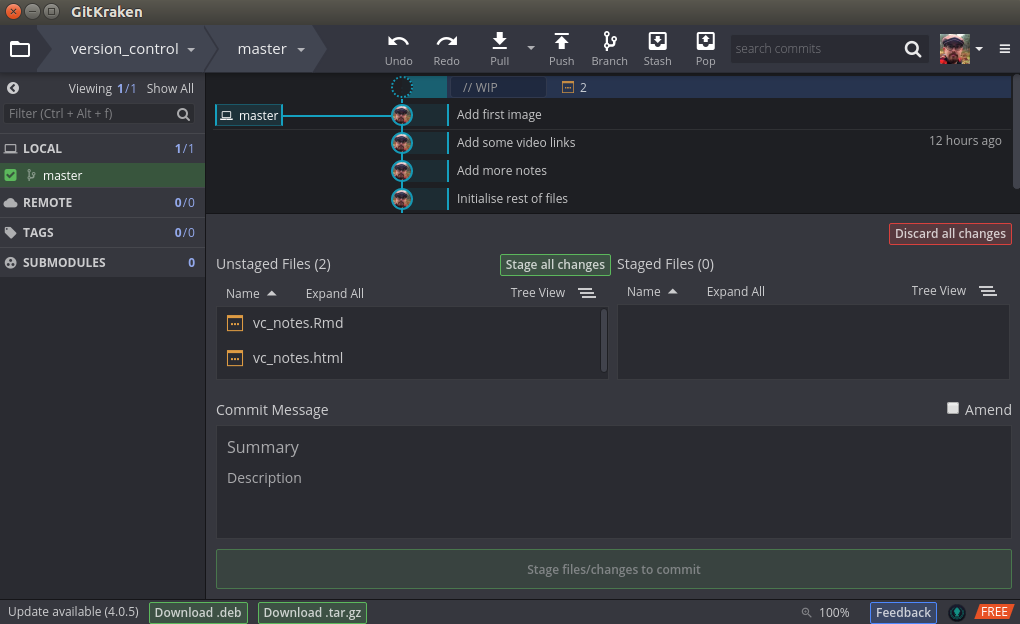Click Download .tar.gz button
The height and width of the screenshot is (624, 1020).
tap(312, 612)
